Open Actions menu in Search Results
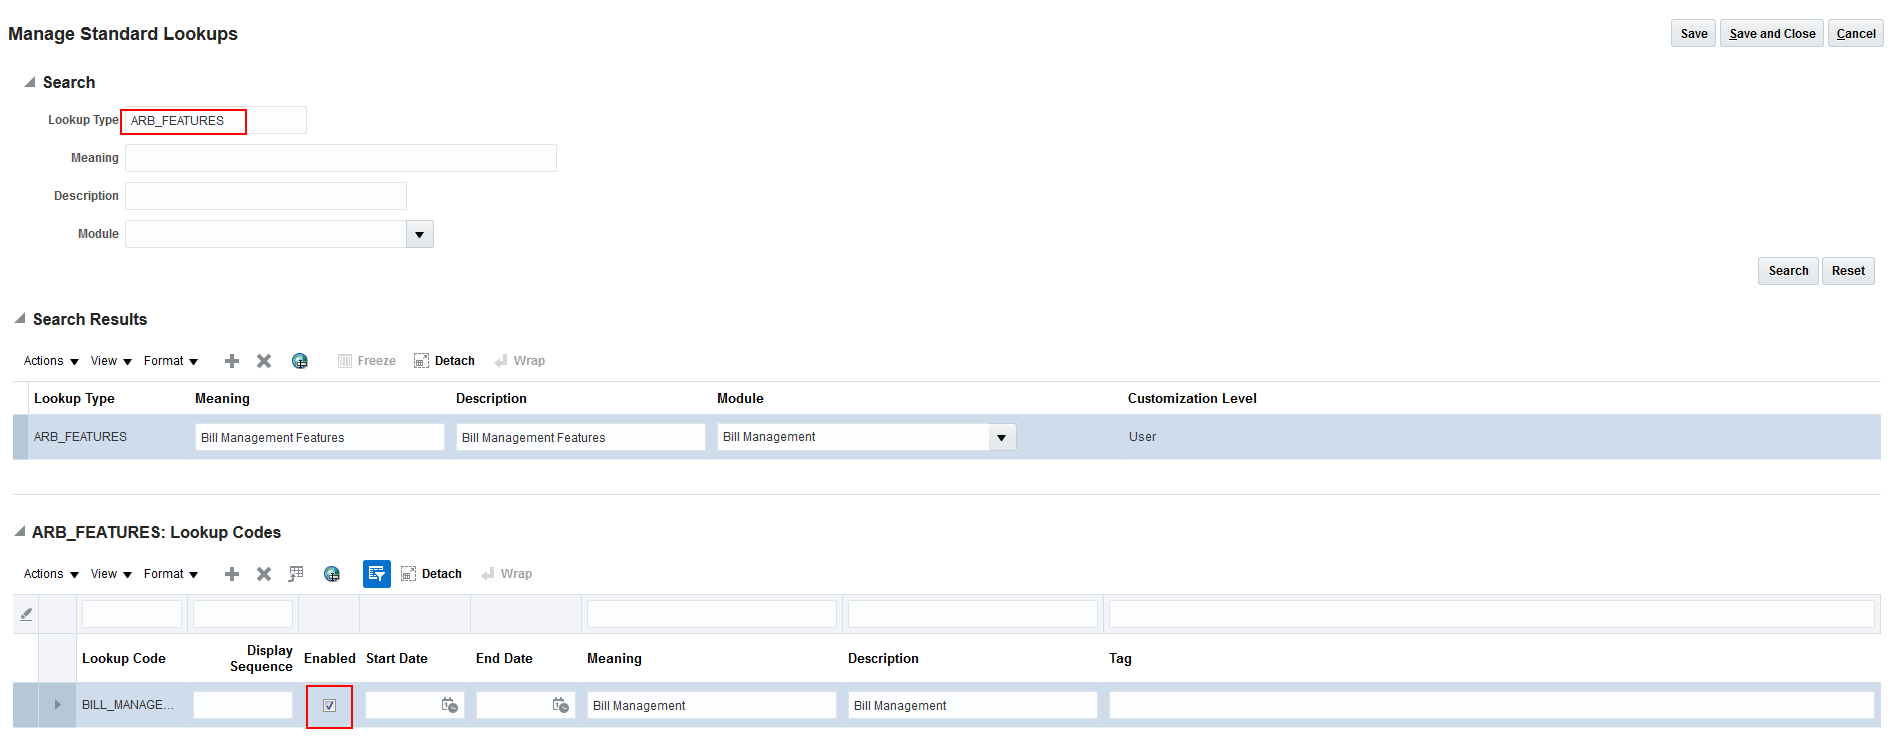The height and width of the screenshot is (752, 1890). (x=51, y=361)
